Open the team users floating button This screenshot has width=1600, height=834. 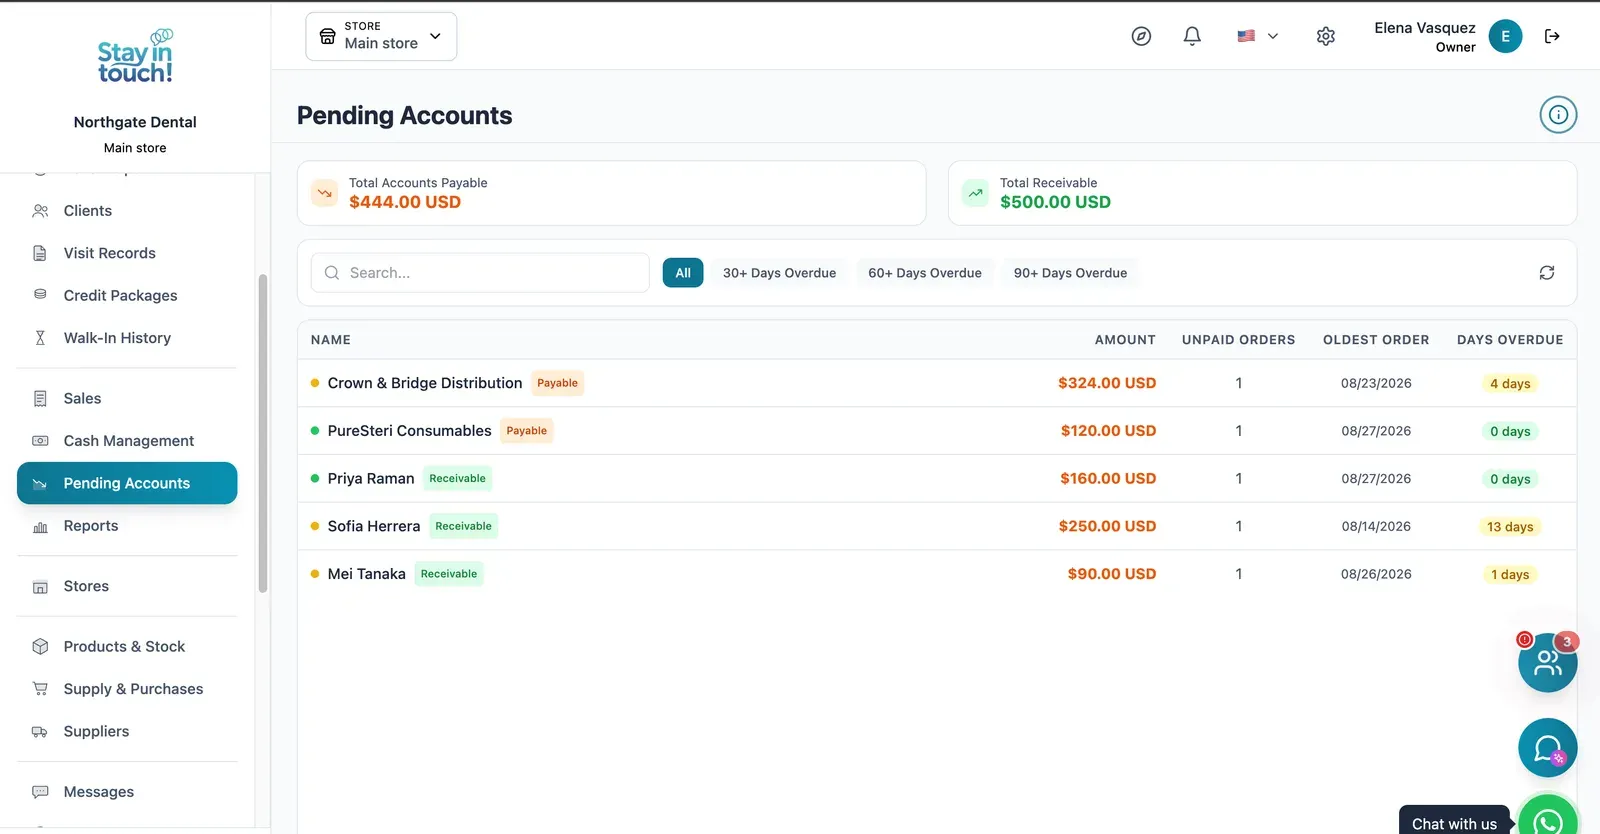pyautogui.click(x=1548, y=662)
